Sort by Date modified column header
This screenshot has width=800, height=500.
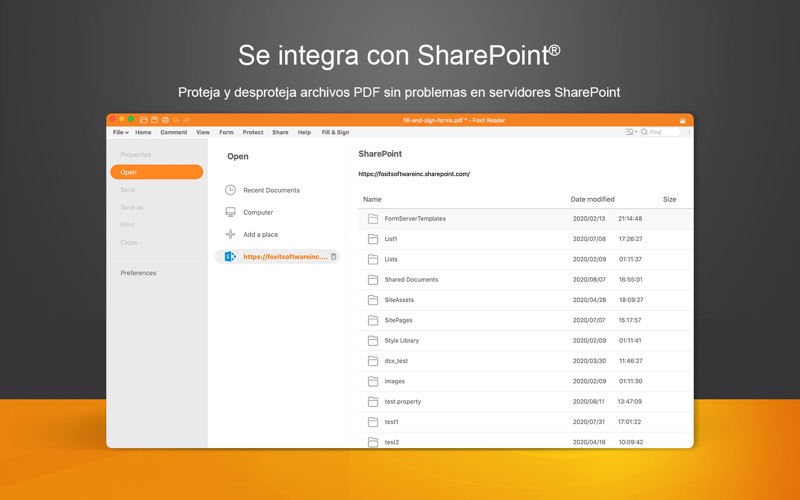tap(592, 199)
